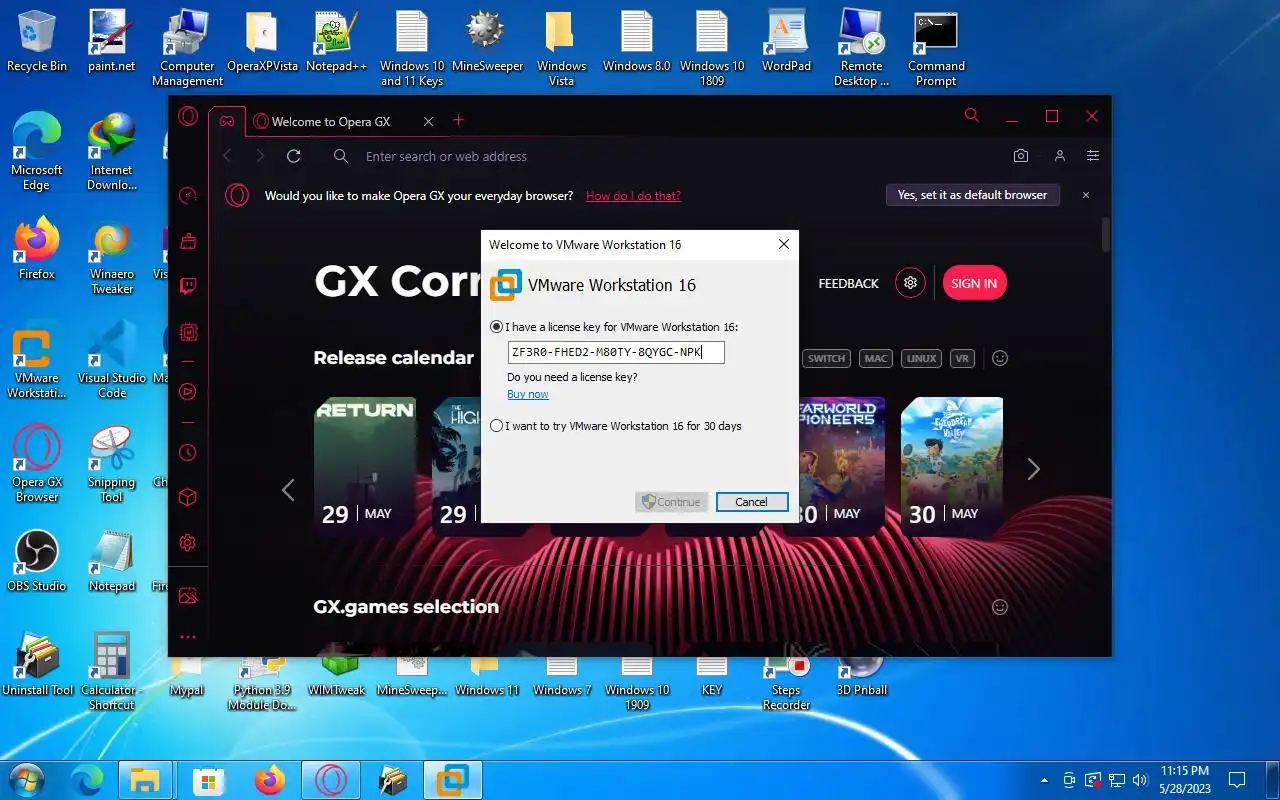Click the release calendar smiley feedback icon

click(x=999, y=358)
